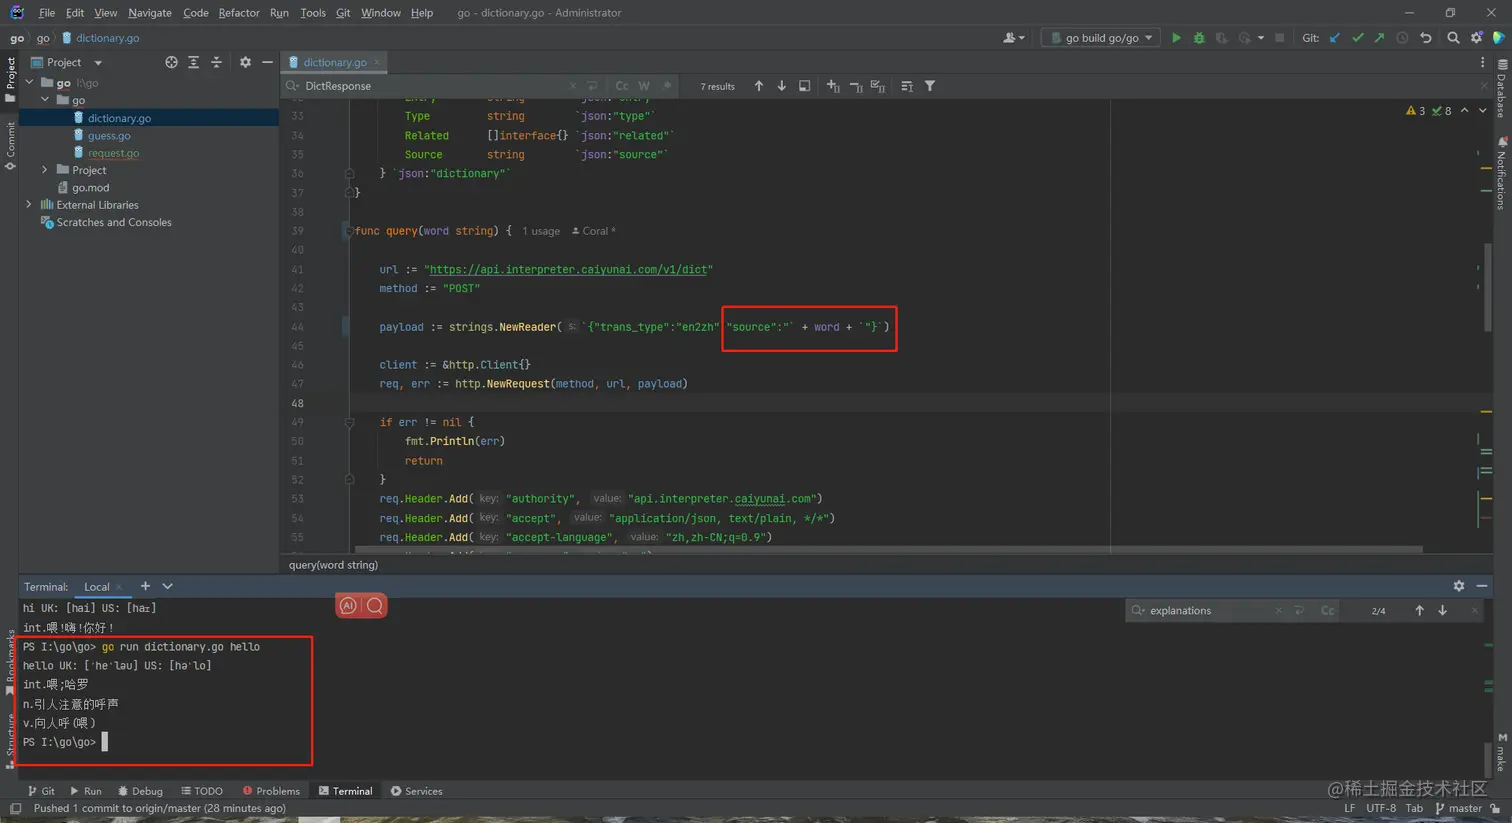Open IDE settings gear in top toolbar
Viewport: 1512px width, 823px height.
click(1476, 38)
